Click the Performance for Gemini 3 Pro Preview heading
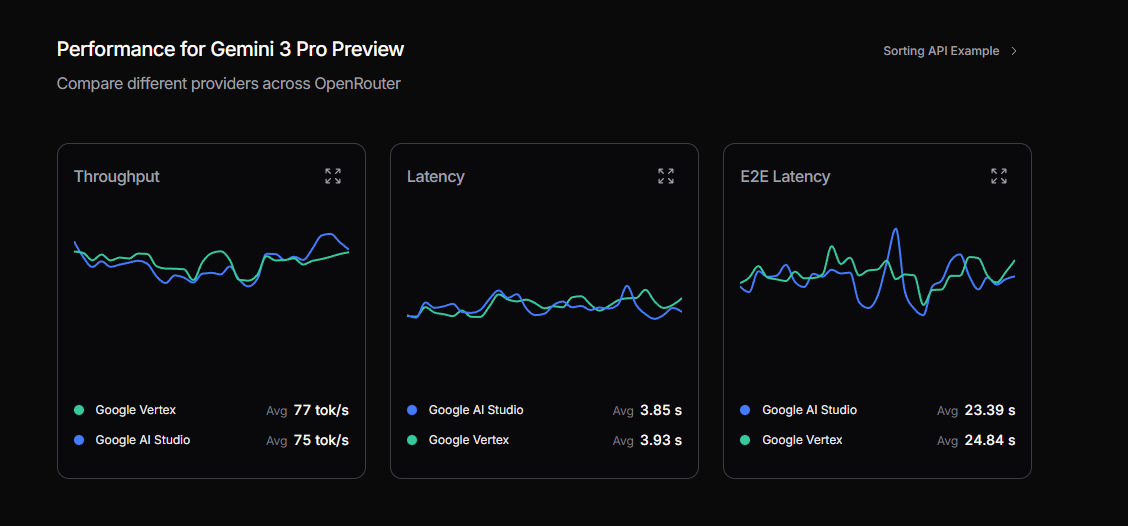 coord(230,49)
